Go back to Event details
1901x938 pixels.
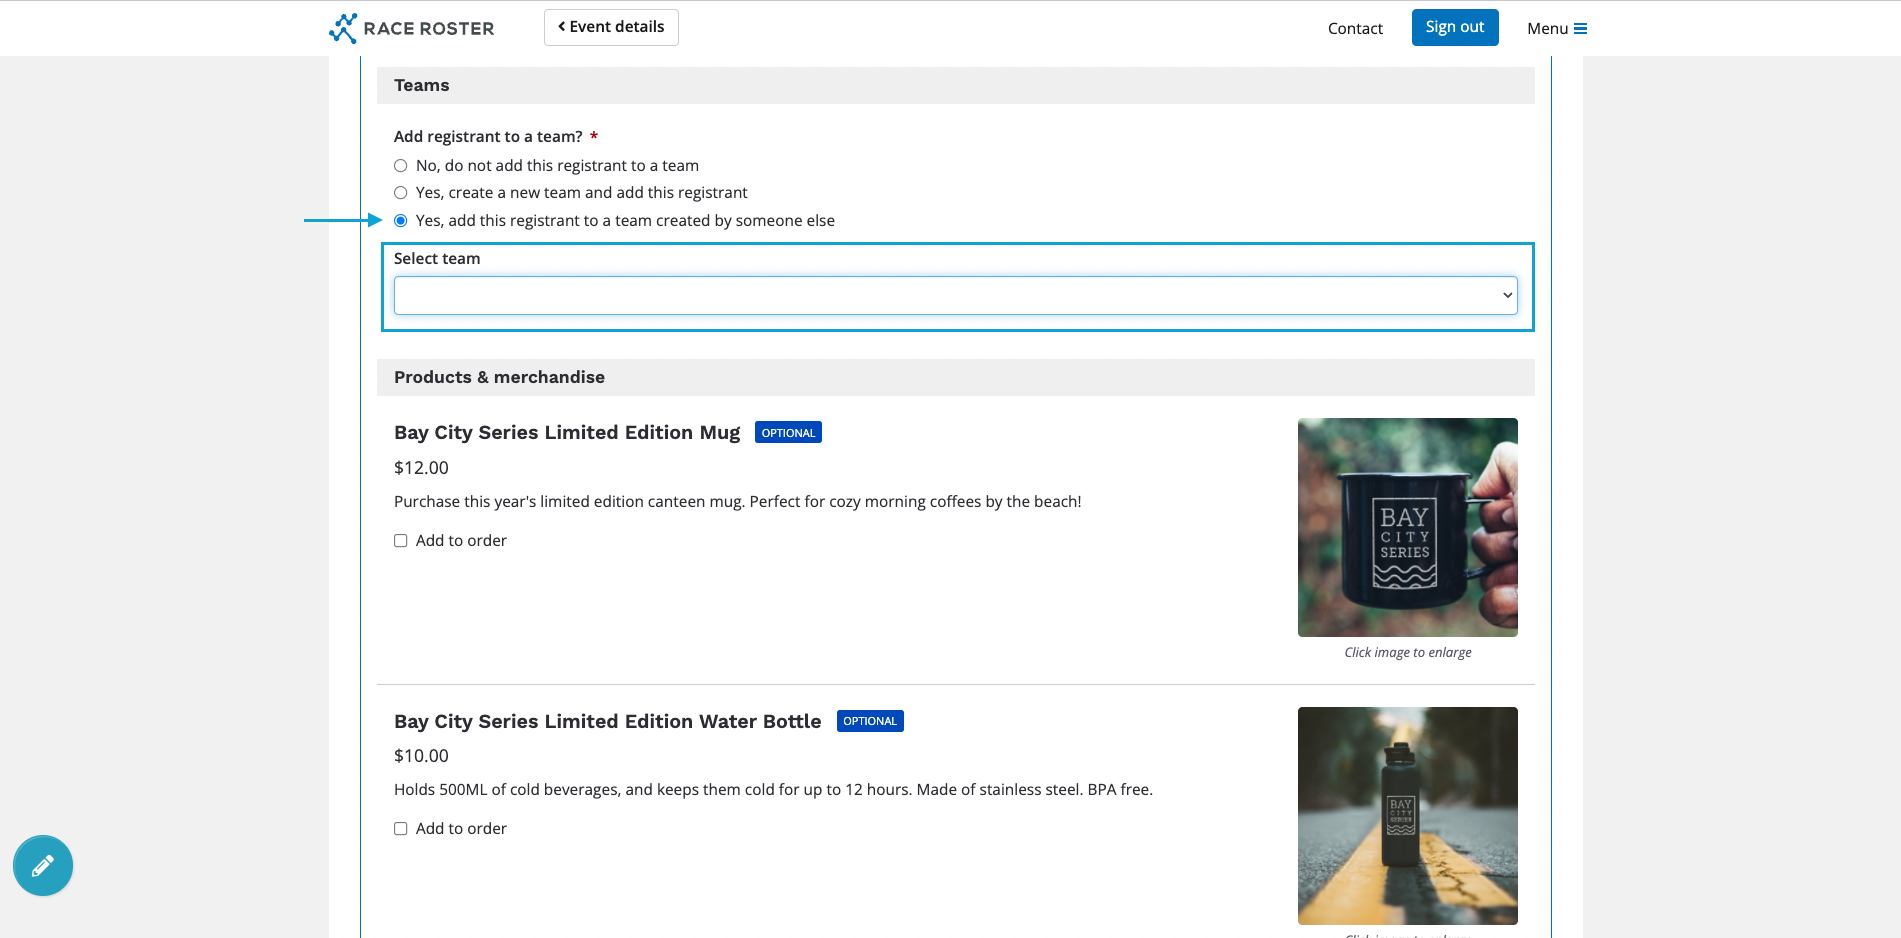coord(611,27)
